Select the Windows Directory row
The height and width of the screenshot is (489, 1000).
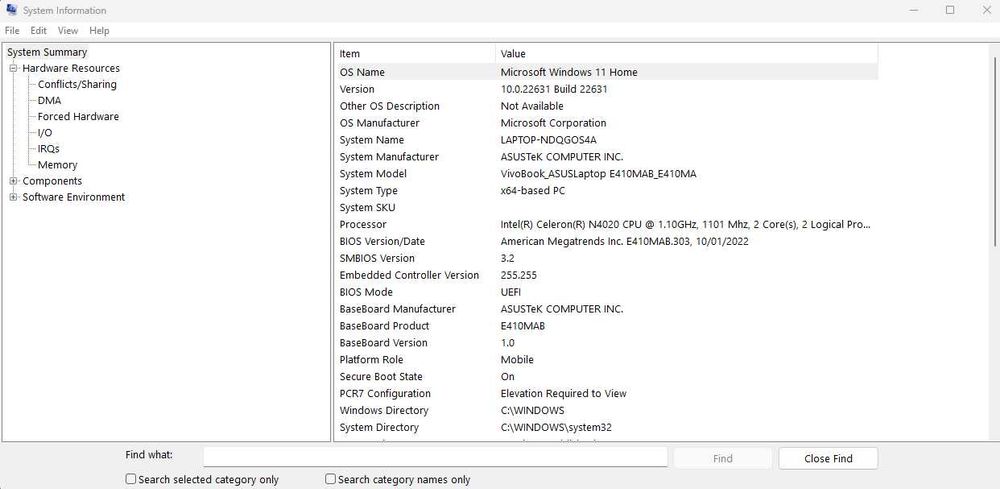point(607,410)
